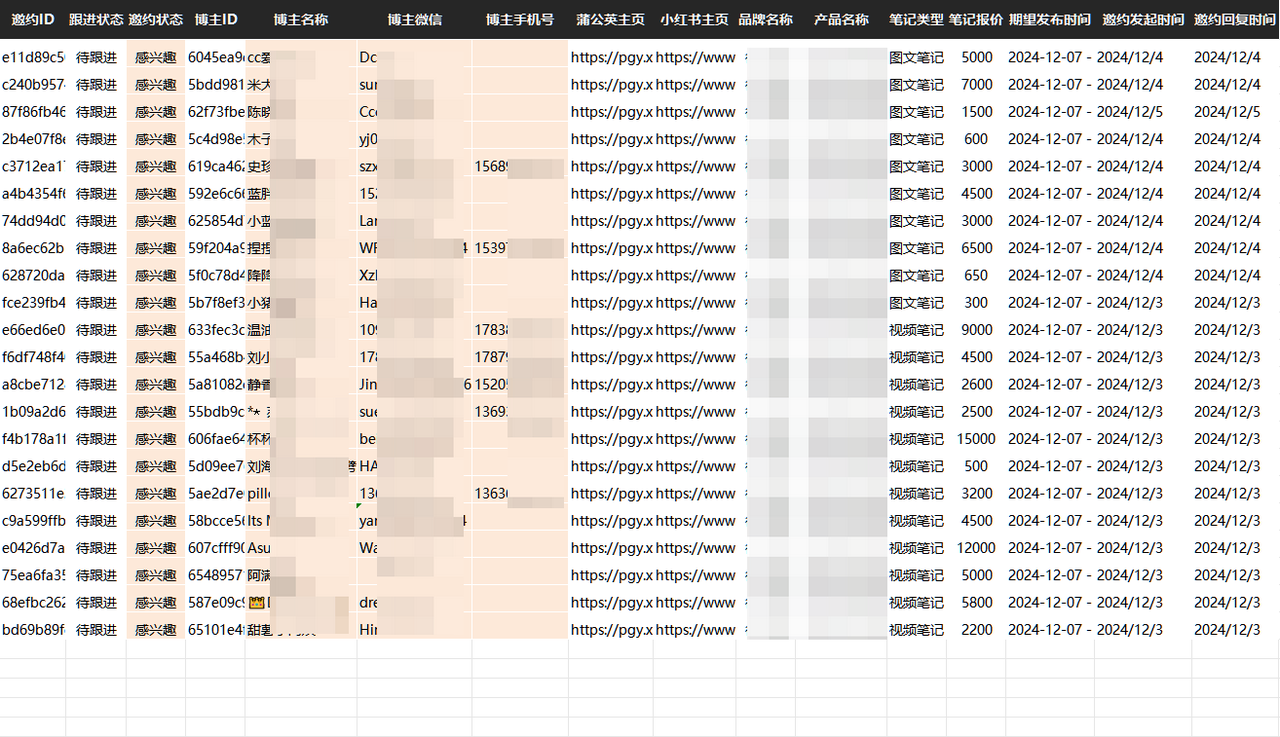Screen dimensions: 1280x737
Task: Click the 博主ID cell starting with 607cfff9
Action: [215, 548]
